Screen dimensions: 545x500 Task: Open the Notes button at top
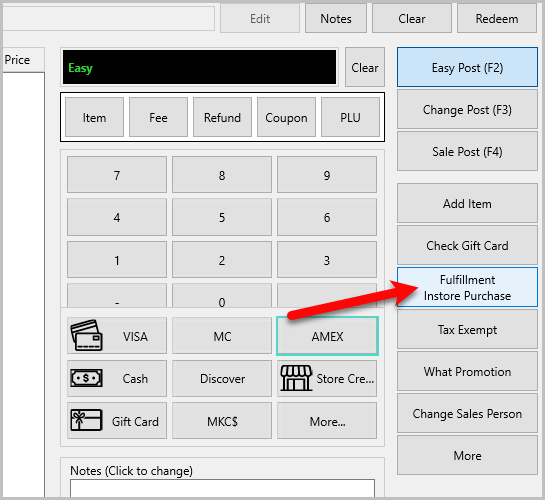pos(336,18)
